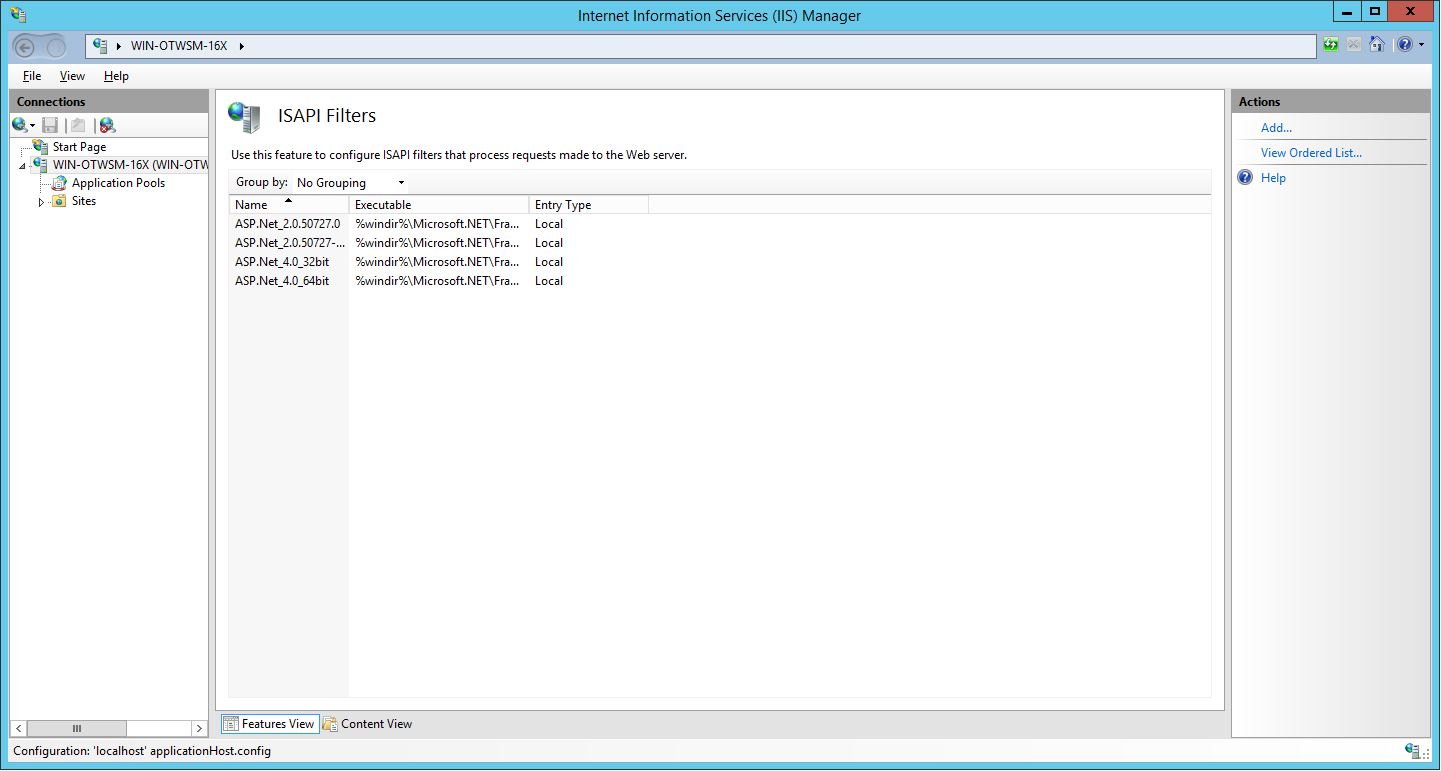Select ASP.Net_2.0.50727.0 filter row
The width and height of the screenshot is (1441, 771).
tap(719, 224)
